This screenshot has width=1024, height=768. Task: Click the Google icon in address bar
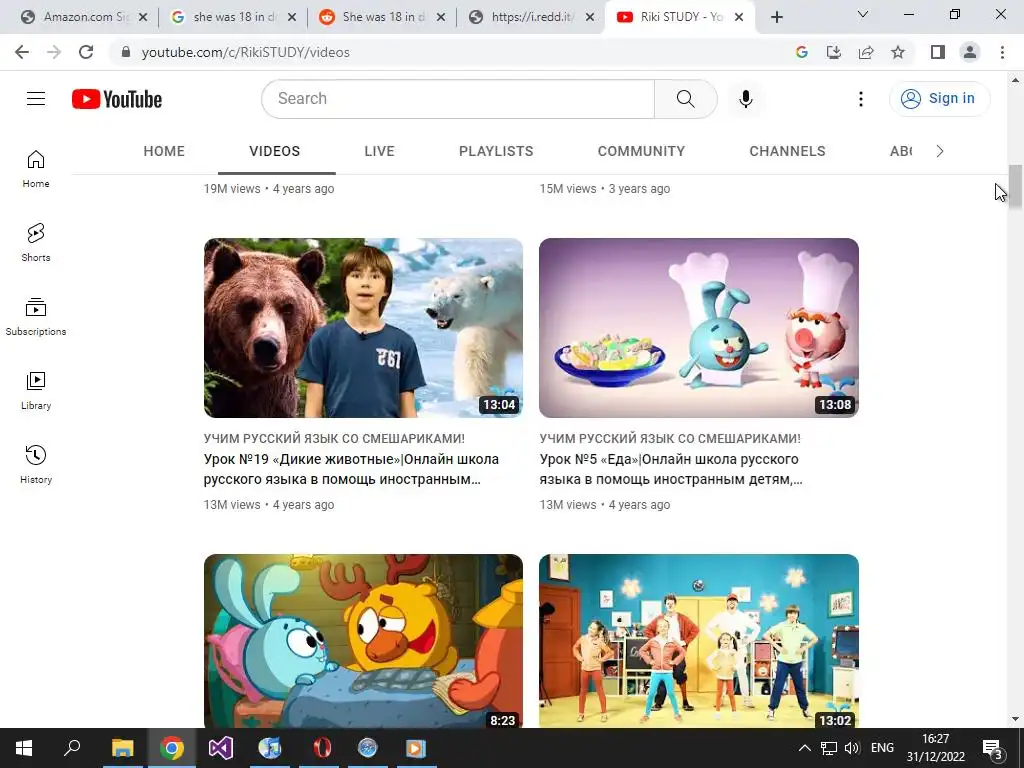tap(802, 52)
